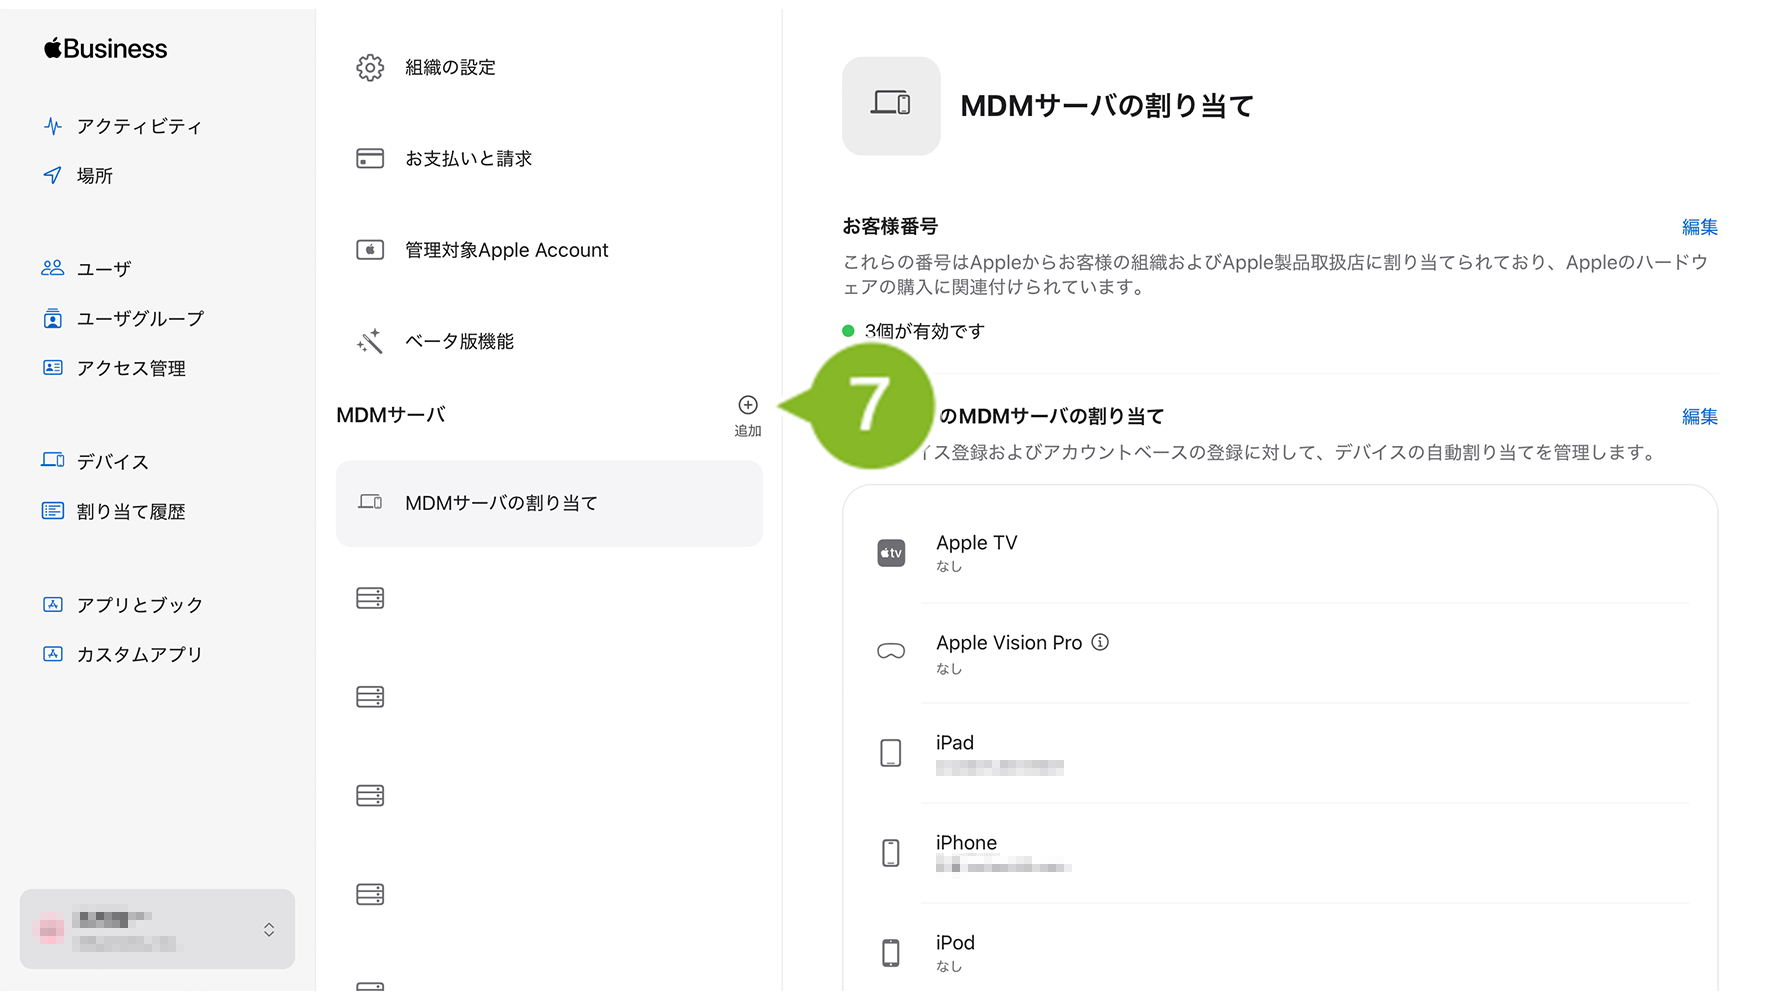Click the devices laptop icon in sidebar

coord(53,460)
